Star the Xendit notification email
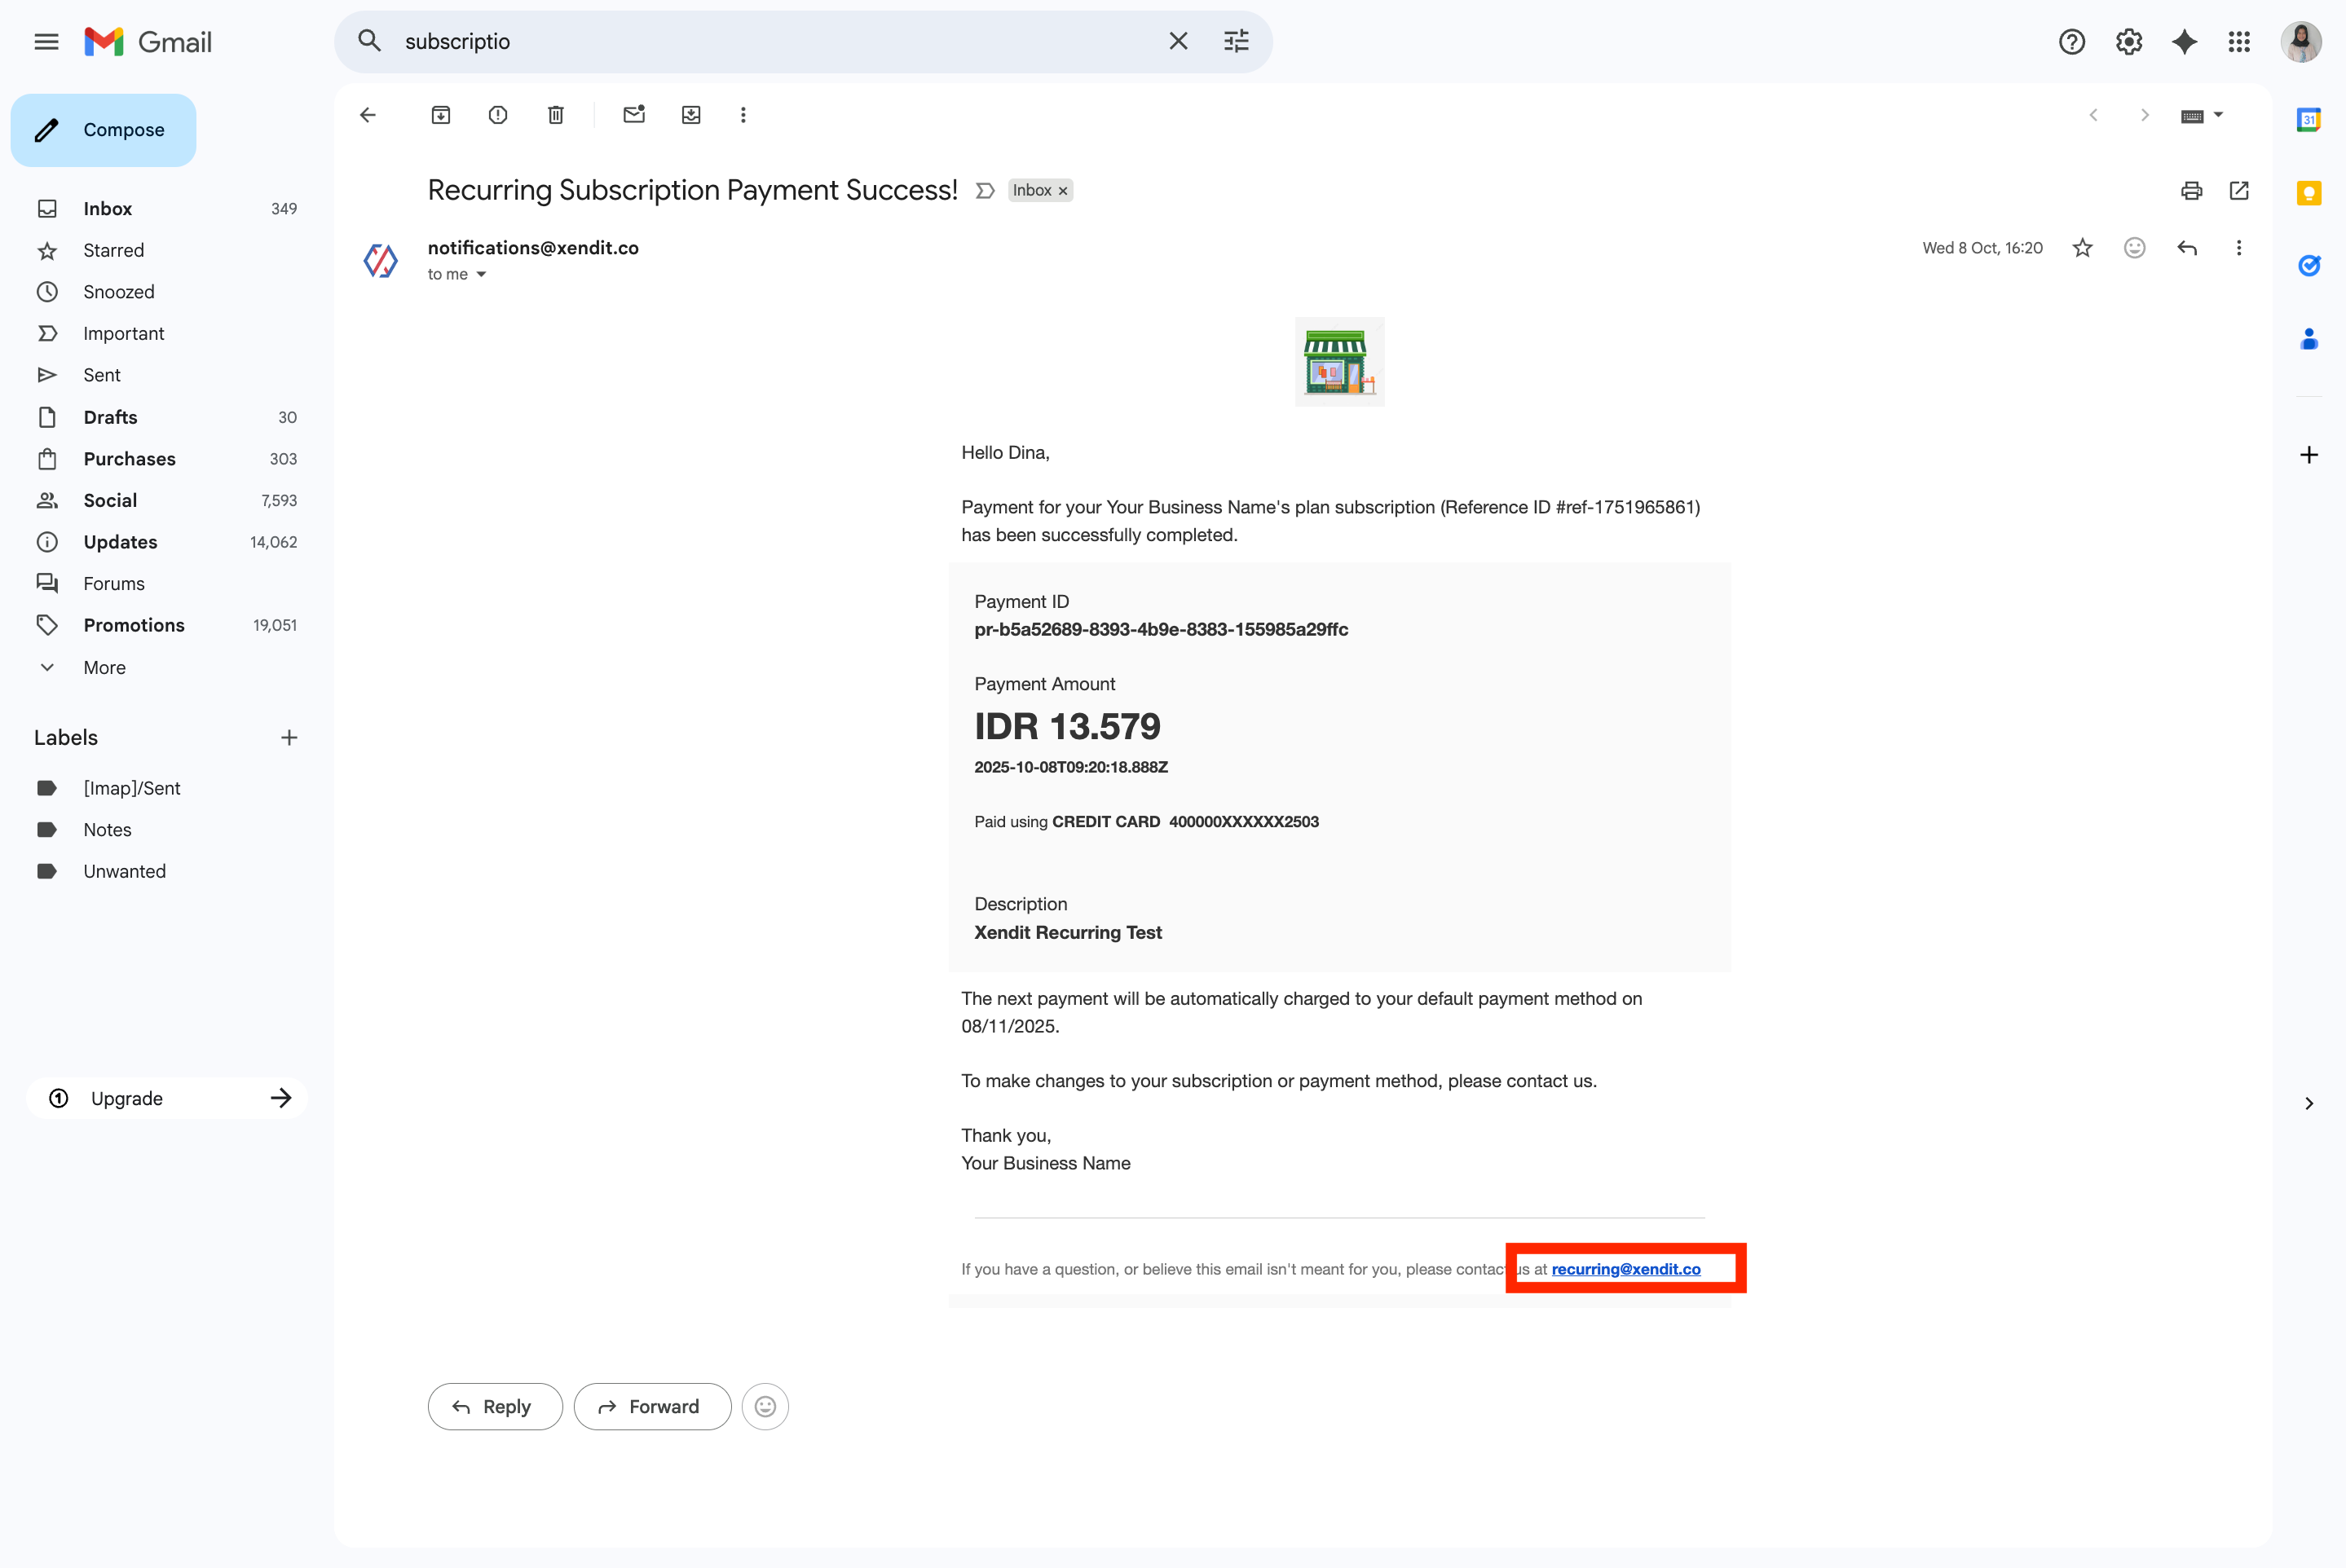This screenshot has width=2346, height=1568. [x=2083, y=248]
